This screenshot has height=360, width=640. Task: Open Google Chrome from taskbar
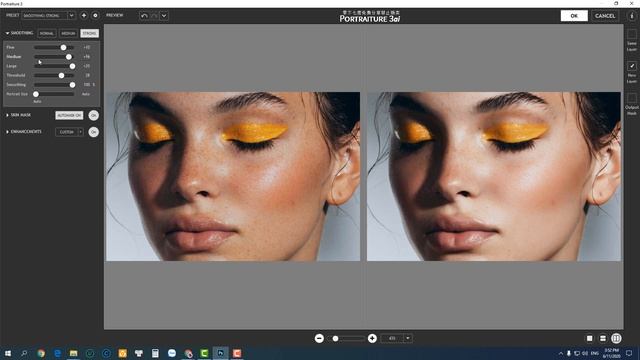pos(41,353)
